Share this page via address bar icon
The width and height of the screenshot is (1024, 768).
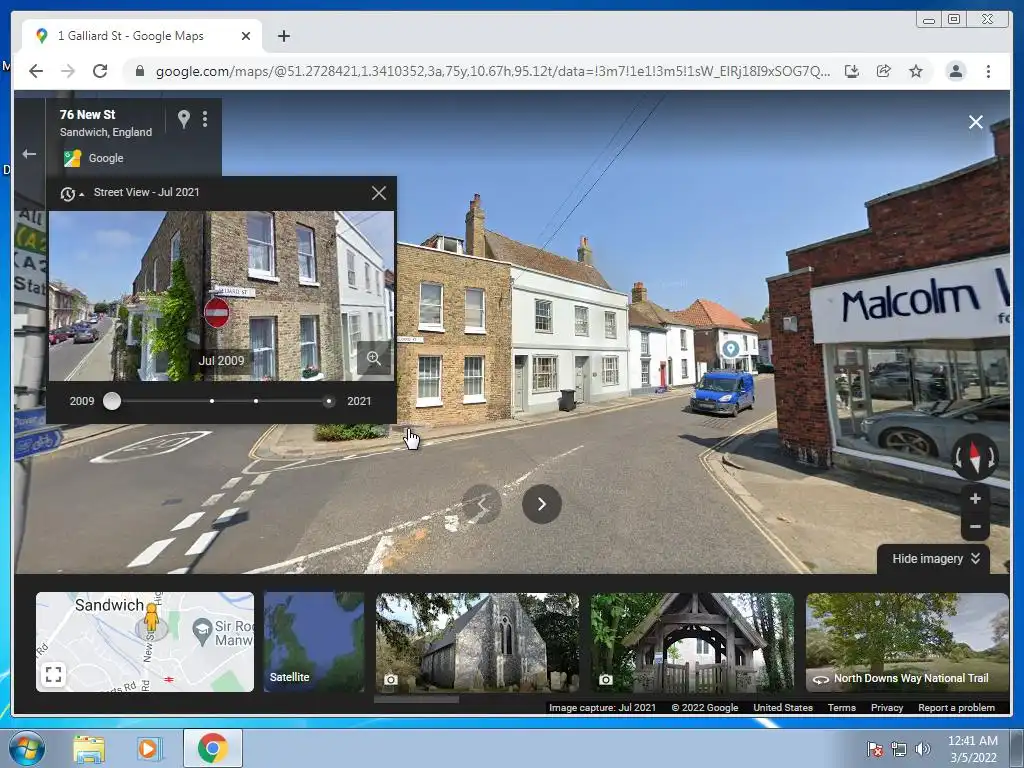pos(884,71)
